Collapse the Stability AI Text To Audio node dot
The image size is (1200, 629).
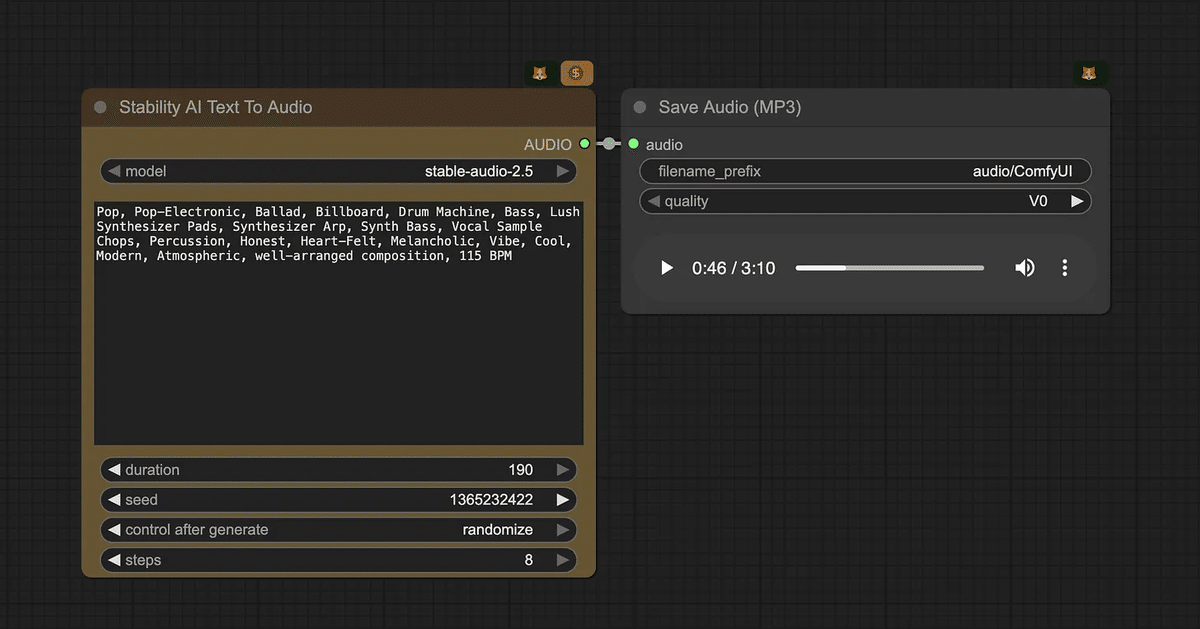point(100,107)
